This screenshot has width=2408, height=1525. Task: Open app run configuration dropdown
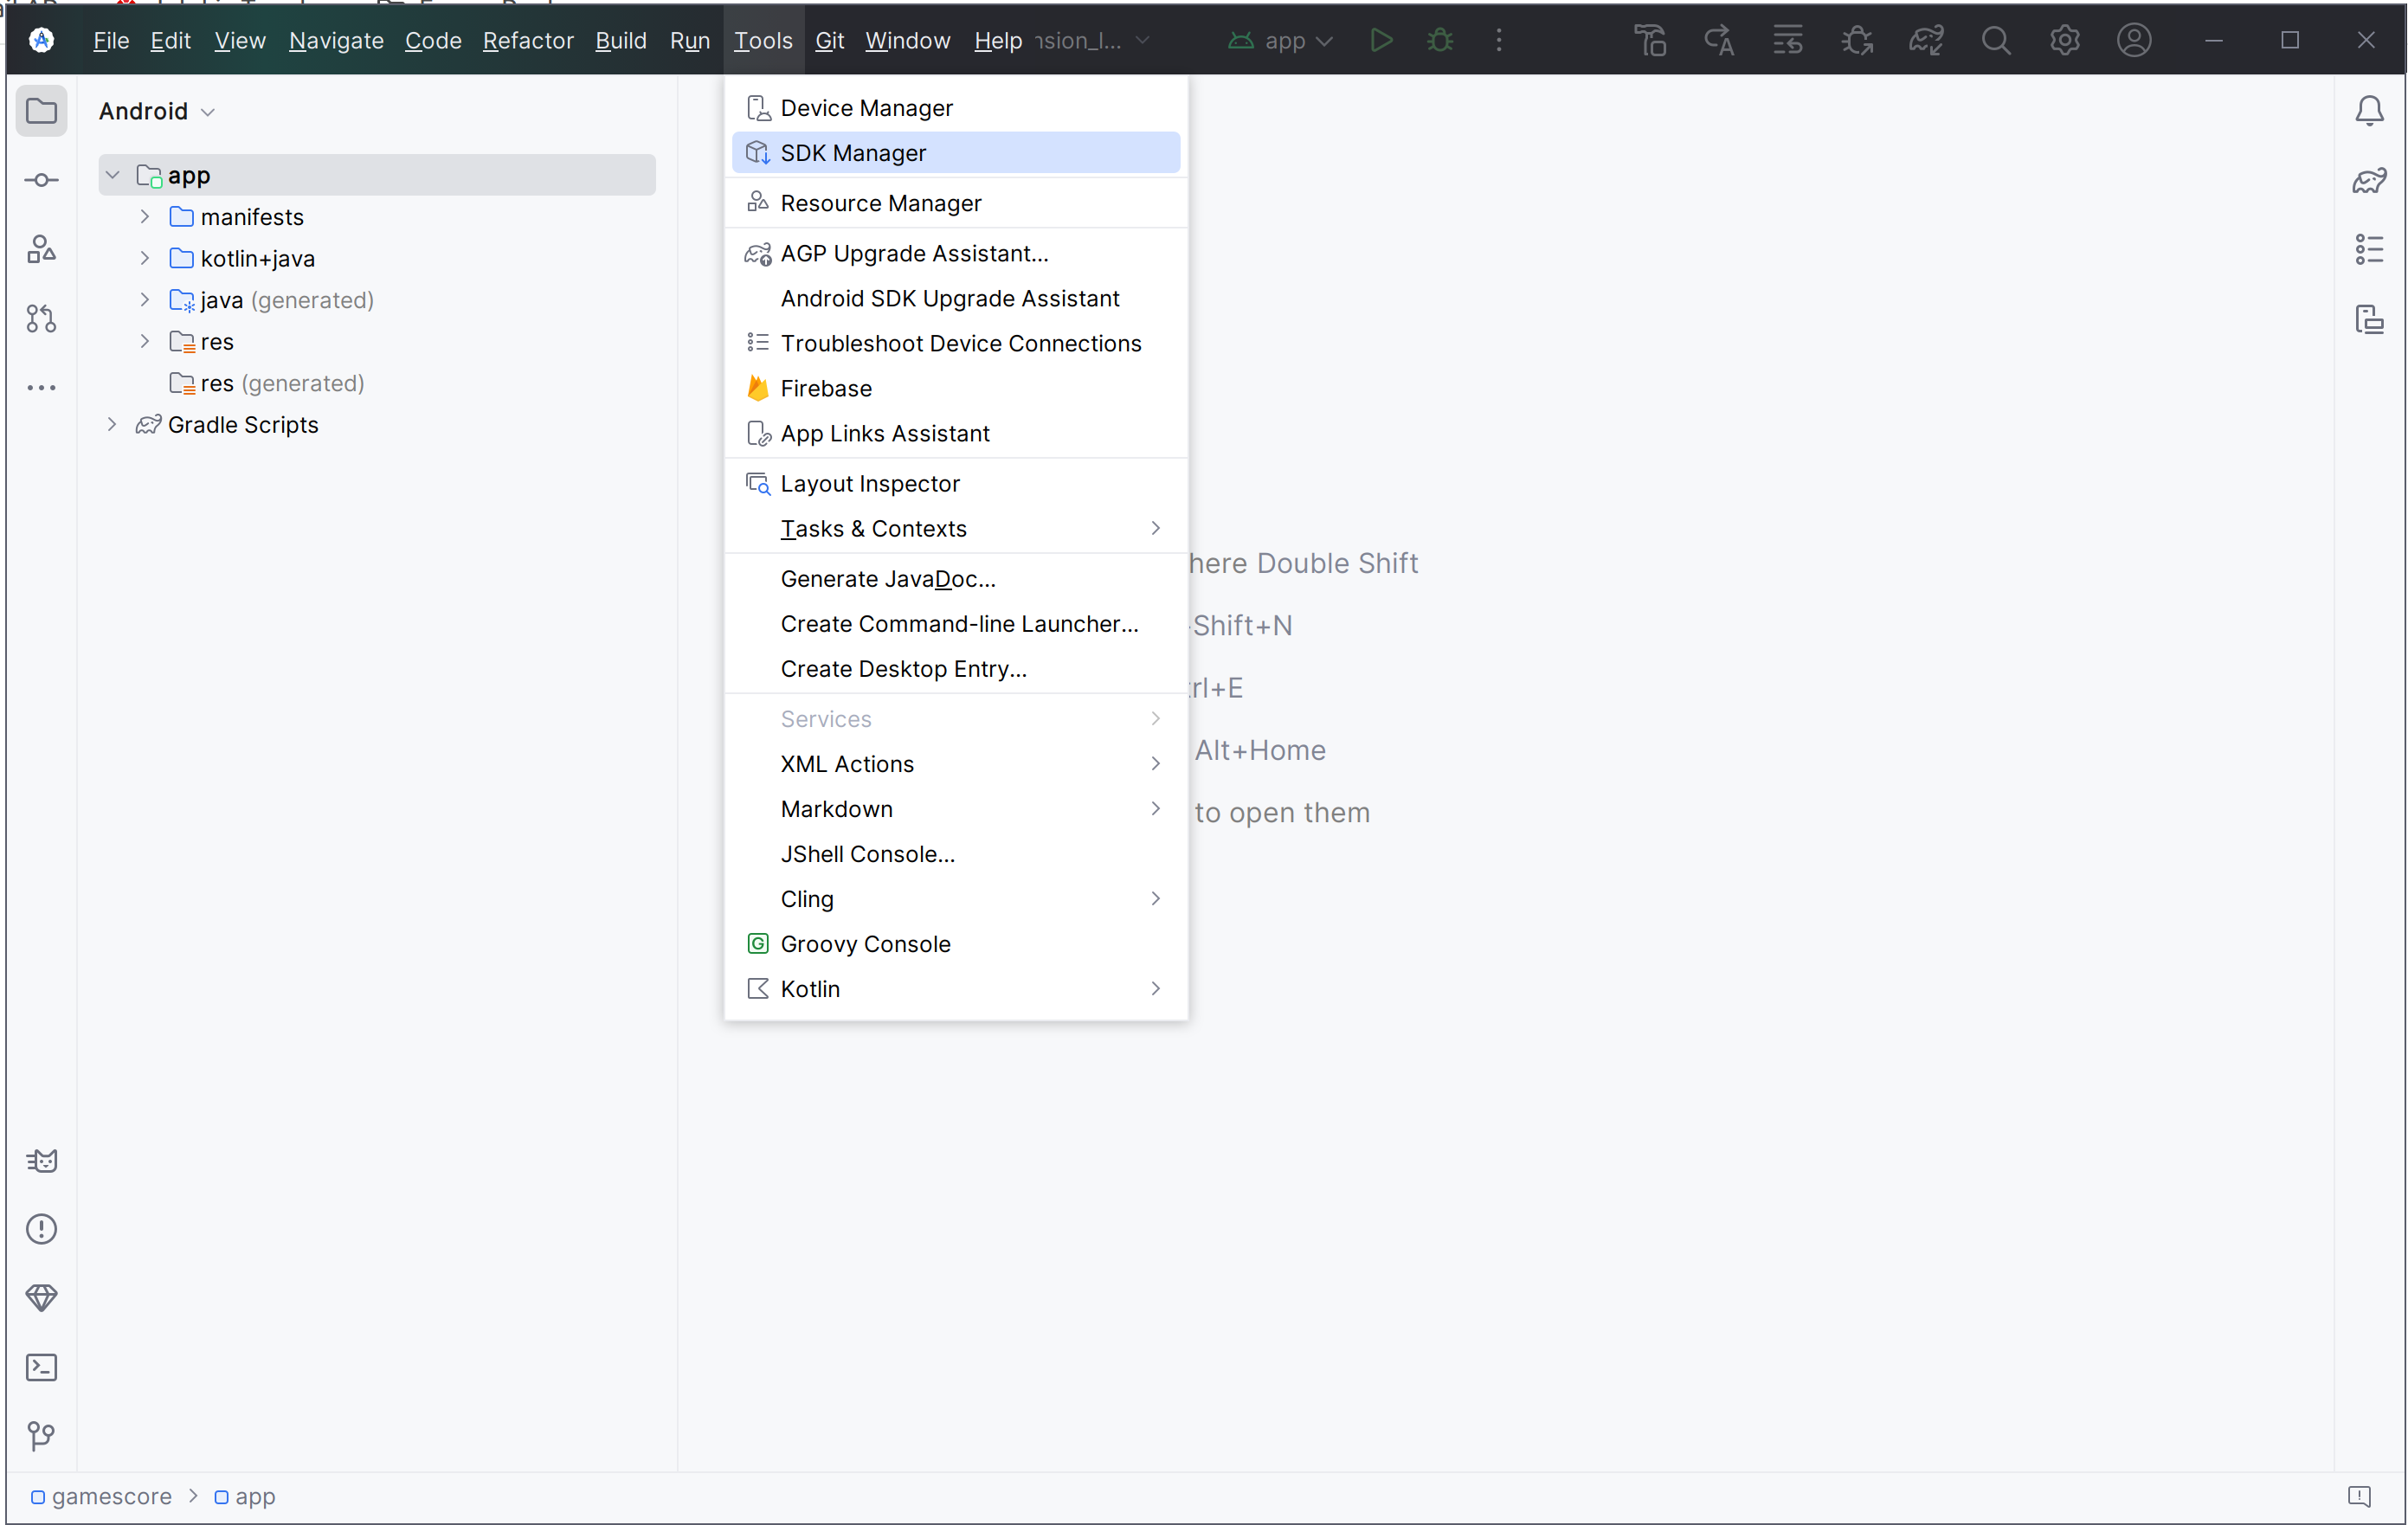(1280, 40)
